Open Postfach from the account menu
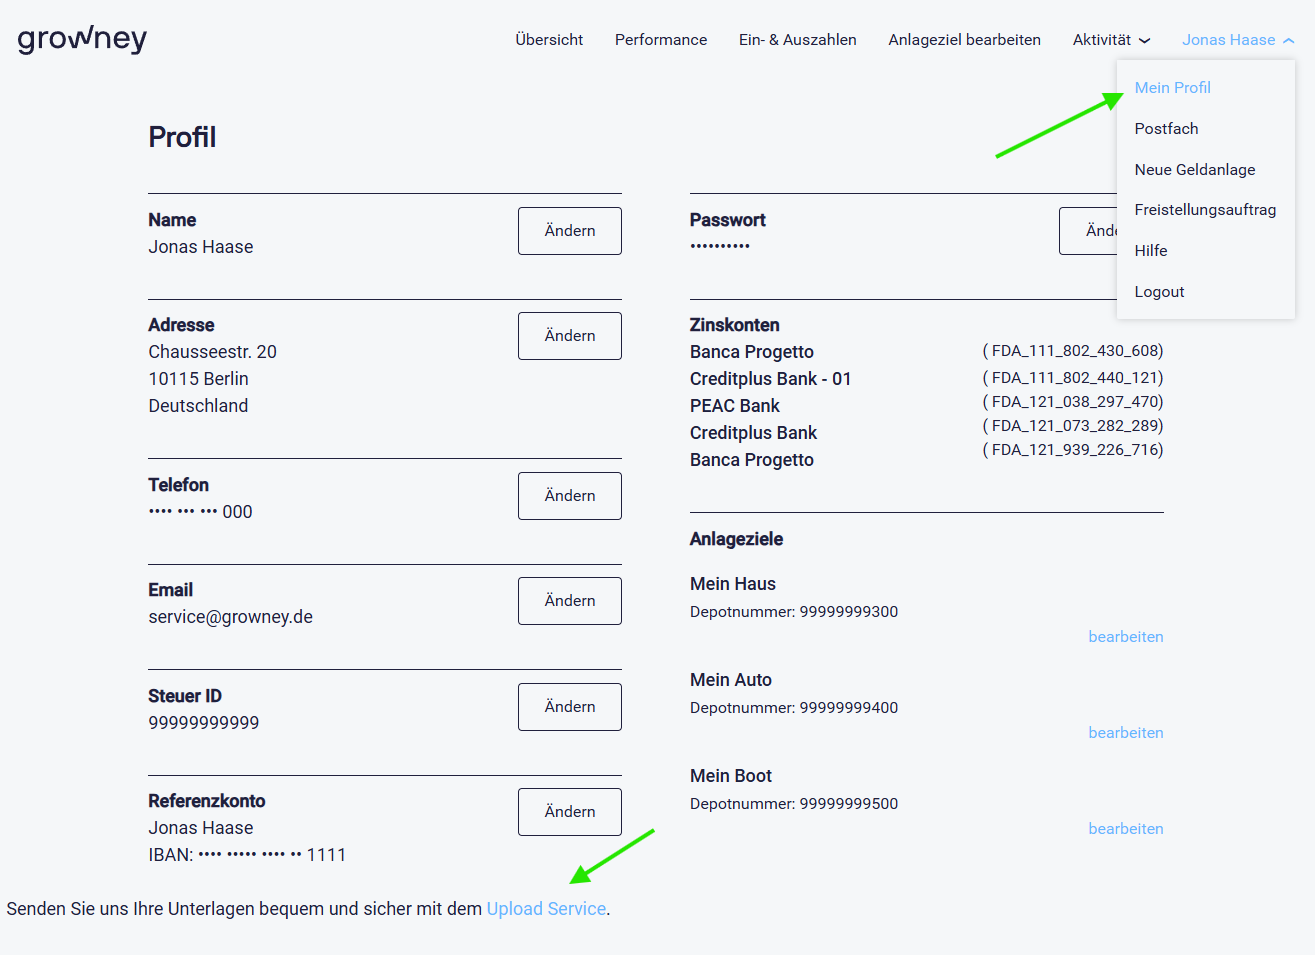 click(x=1166, y=129)
